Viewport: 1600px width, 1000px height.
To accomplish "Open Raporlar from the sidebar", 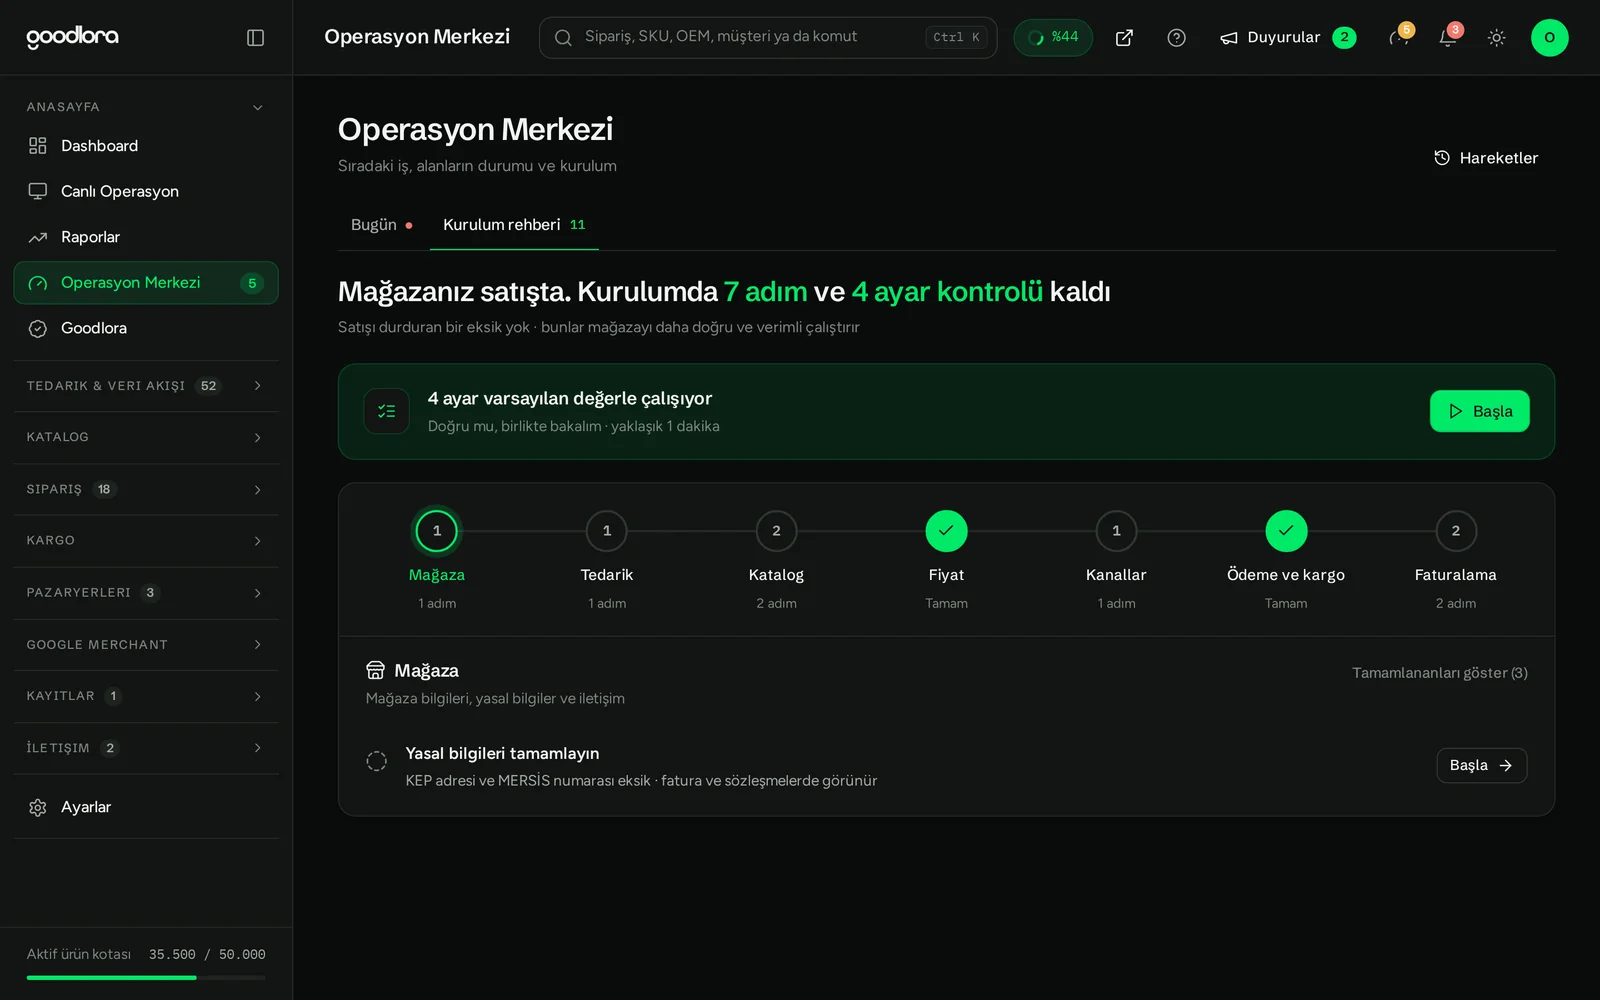I will (146, 237).
